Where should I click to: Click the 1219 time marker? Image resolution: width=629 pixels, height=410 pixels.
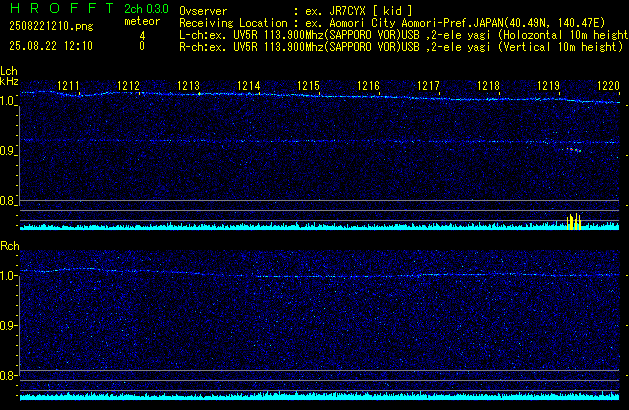[x=548, y=86]
